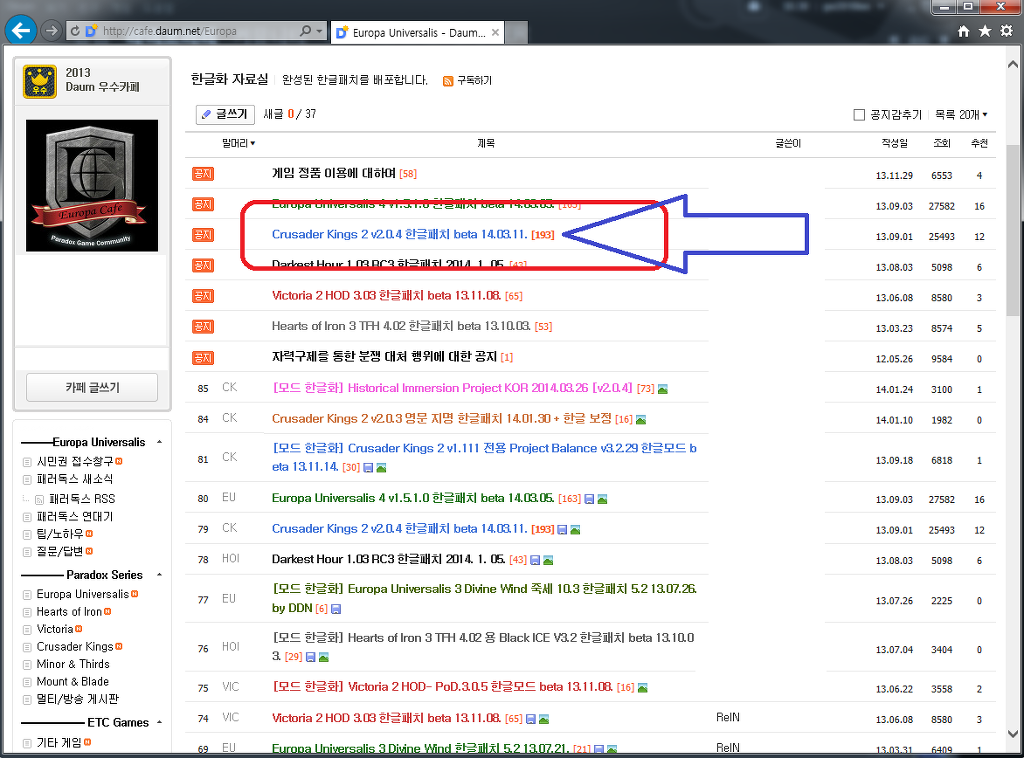Open Europa Universalis 4 v1.5.1.0 post number 80
This screenshot has height=758, width=1024.
click(413, 498)
